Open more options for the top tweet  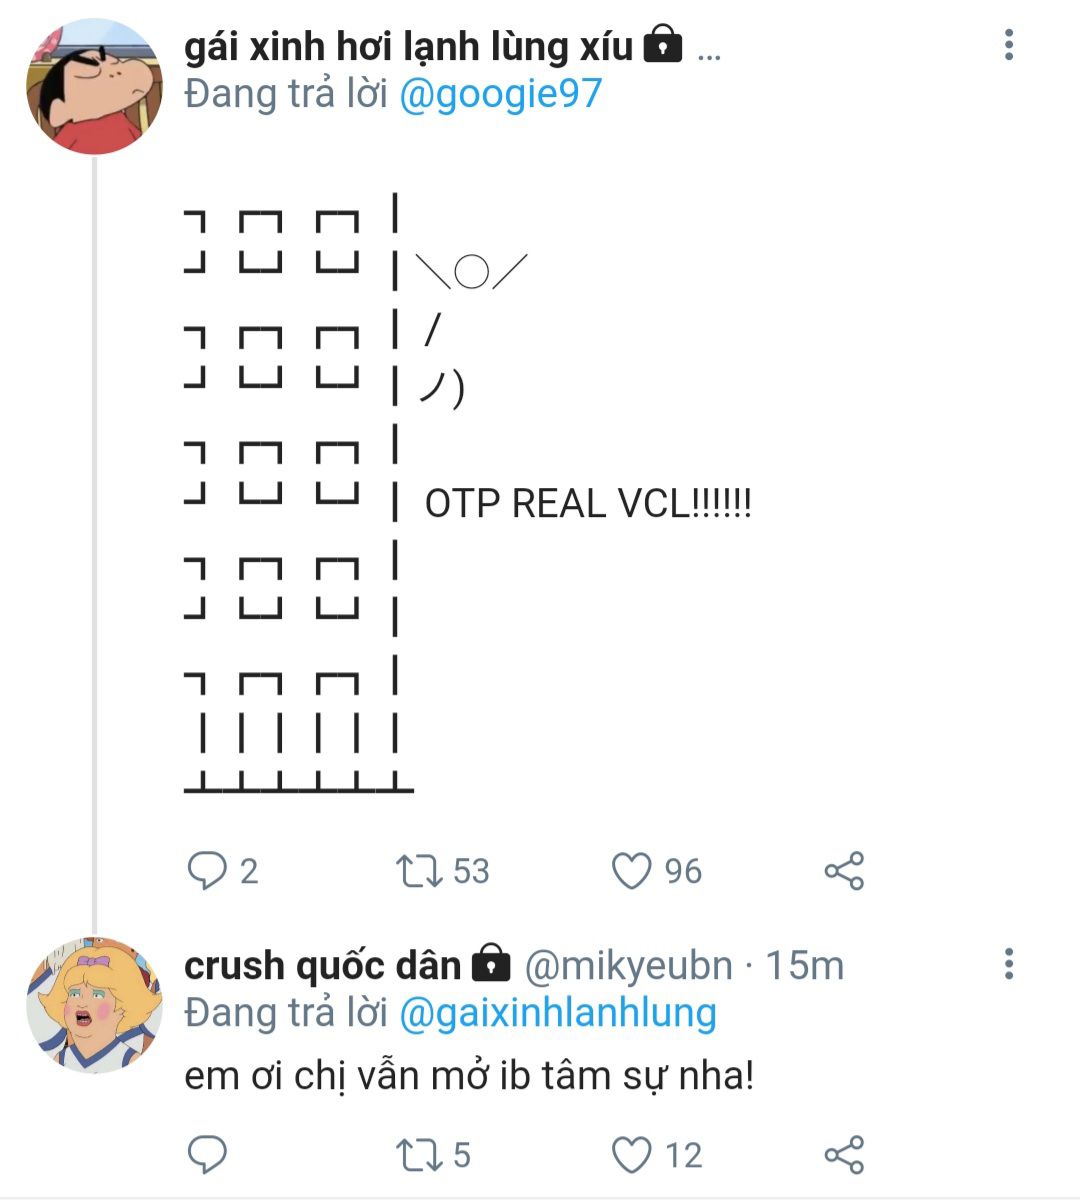[x=1009, y=45]
